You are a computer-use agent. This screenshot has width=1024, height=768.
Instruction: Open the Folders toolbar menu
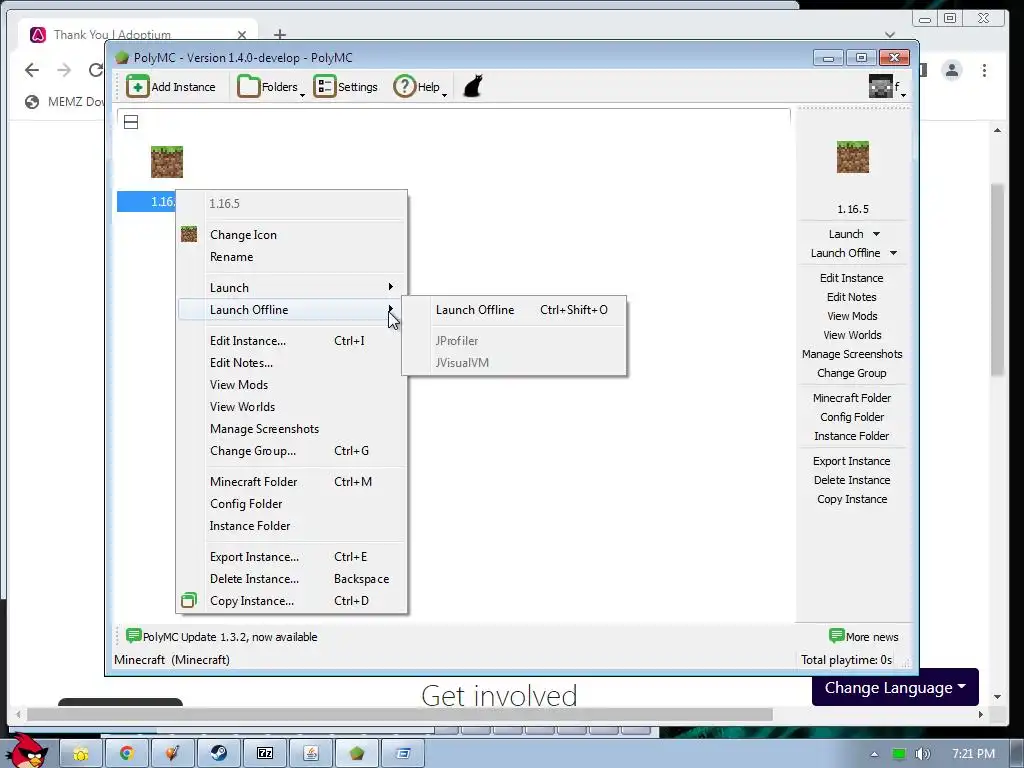point(271,87)
